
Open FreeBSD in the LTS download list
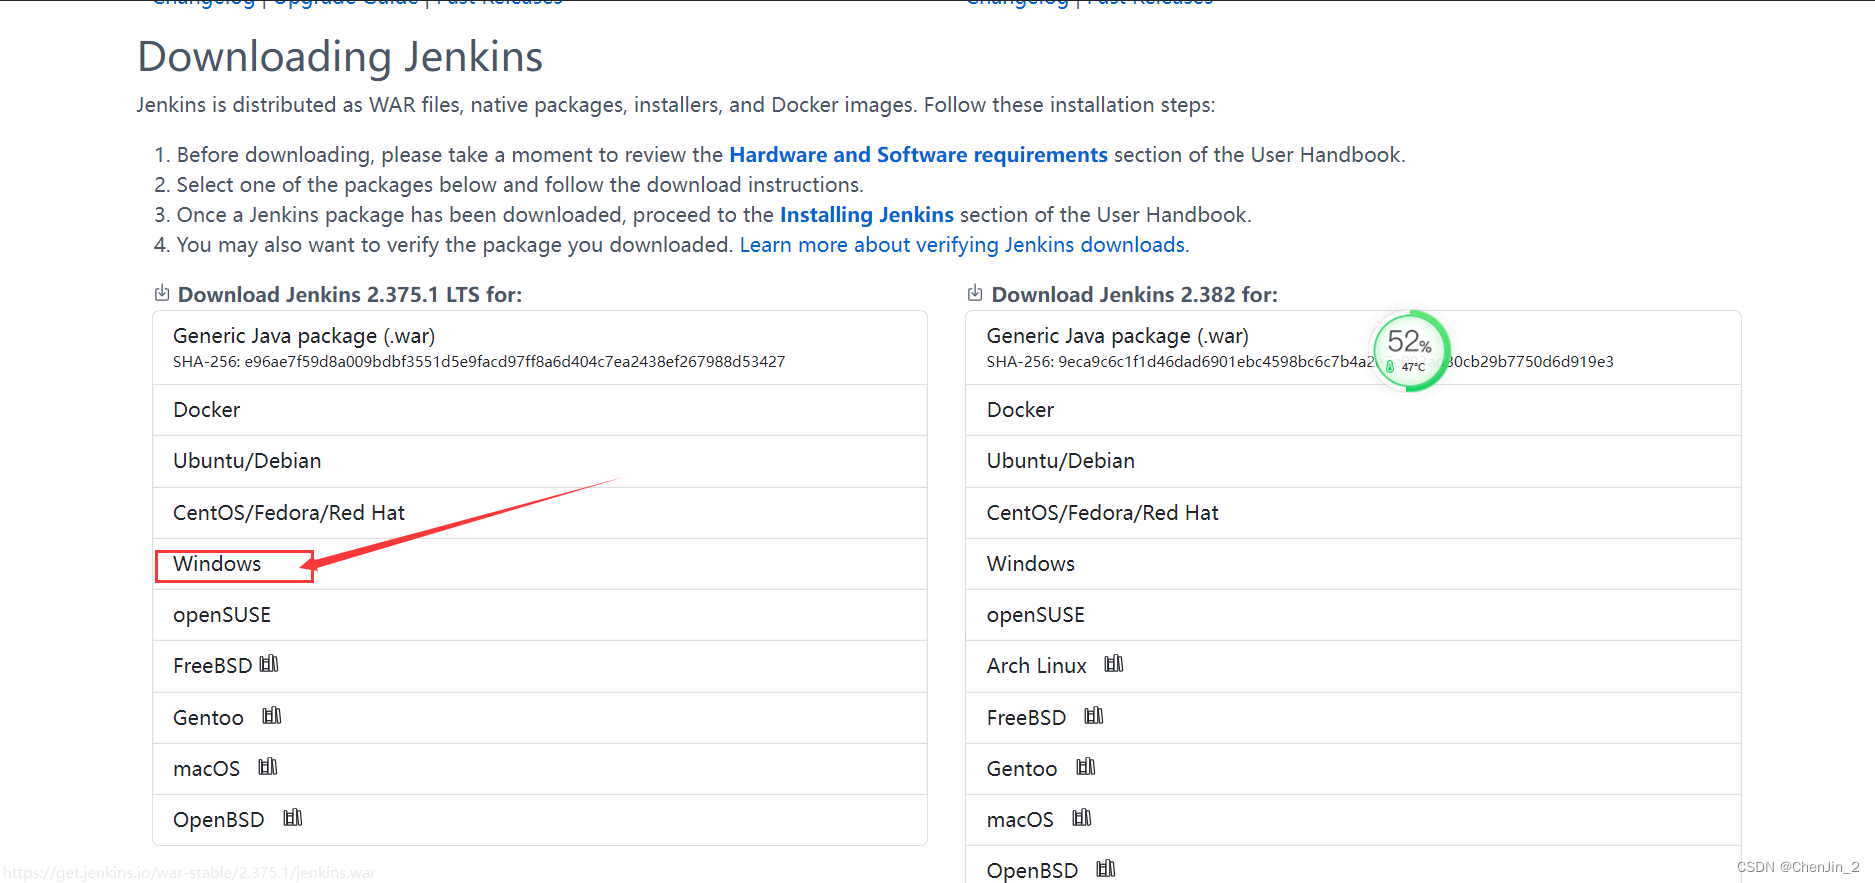tap(540, 666)
